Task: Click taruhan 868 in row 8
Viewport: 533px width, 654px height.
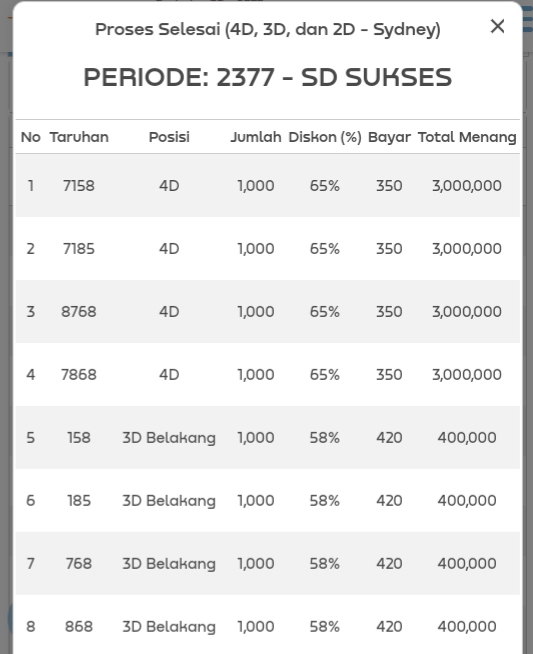Action: click(x=79, y=626)
